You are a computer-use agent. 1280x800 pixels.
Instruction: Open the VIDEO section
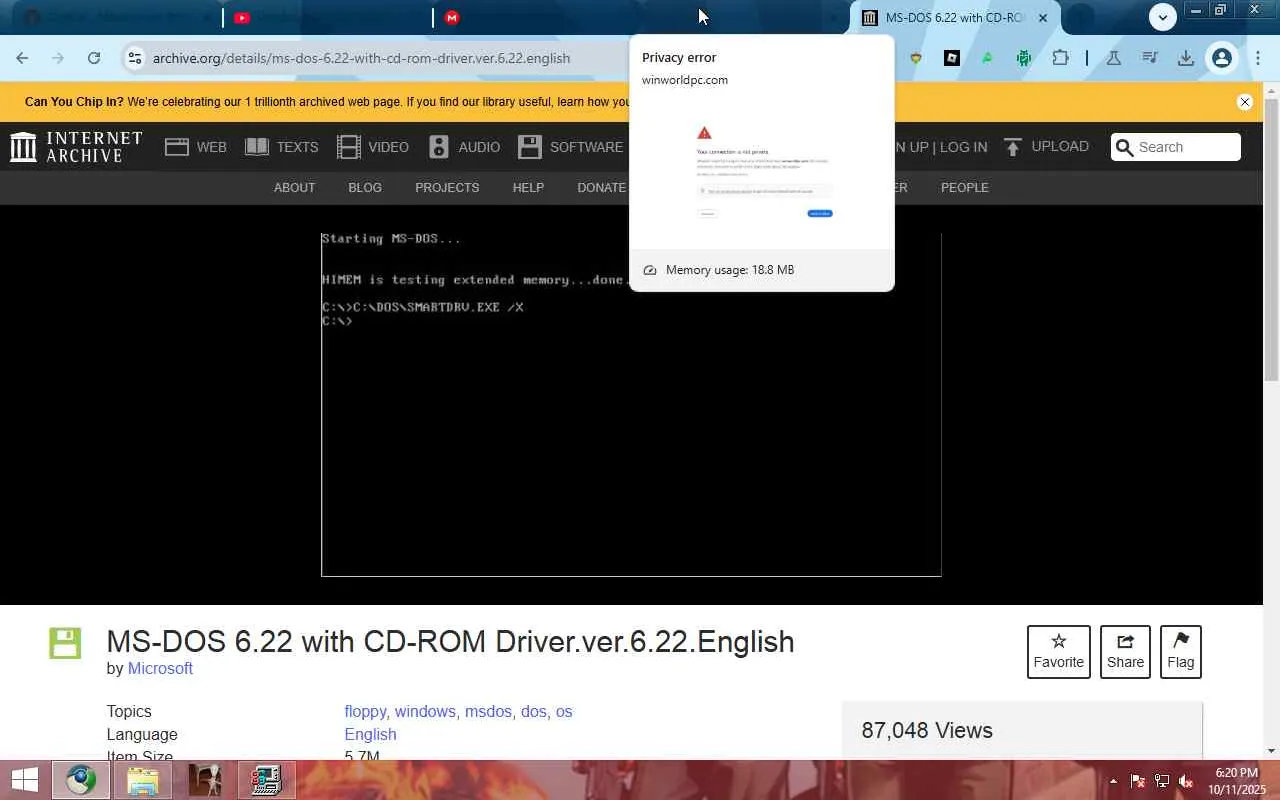pos(373,147)
